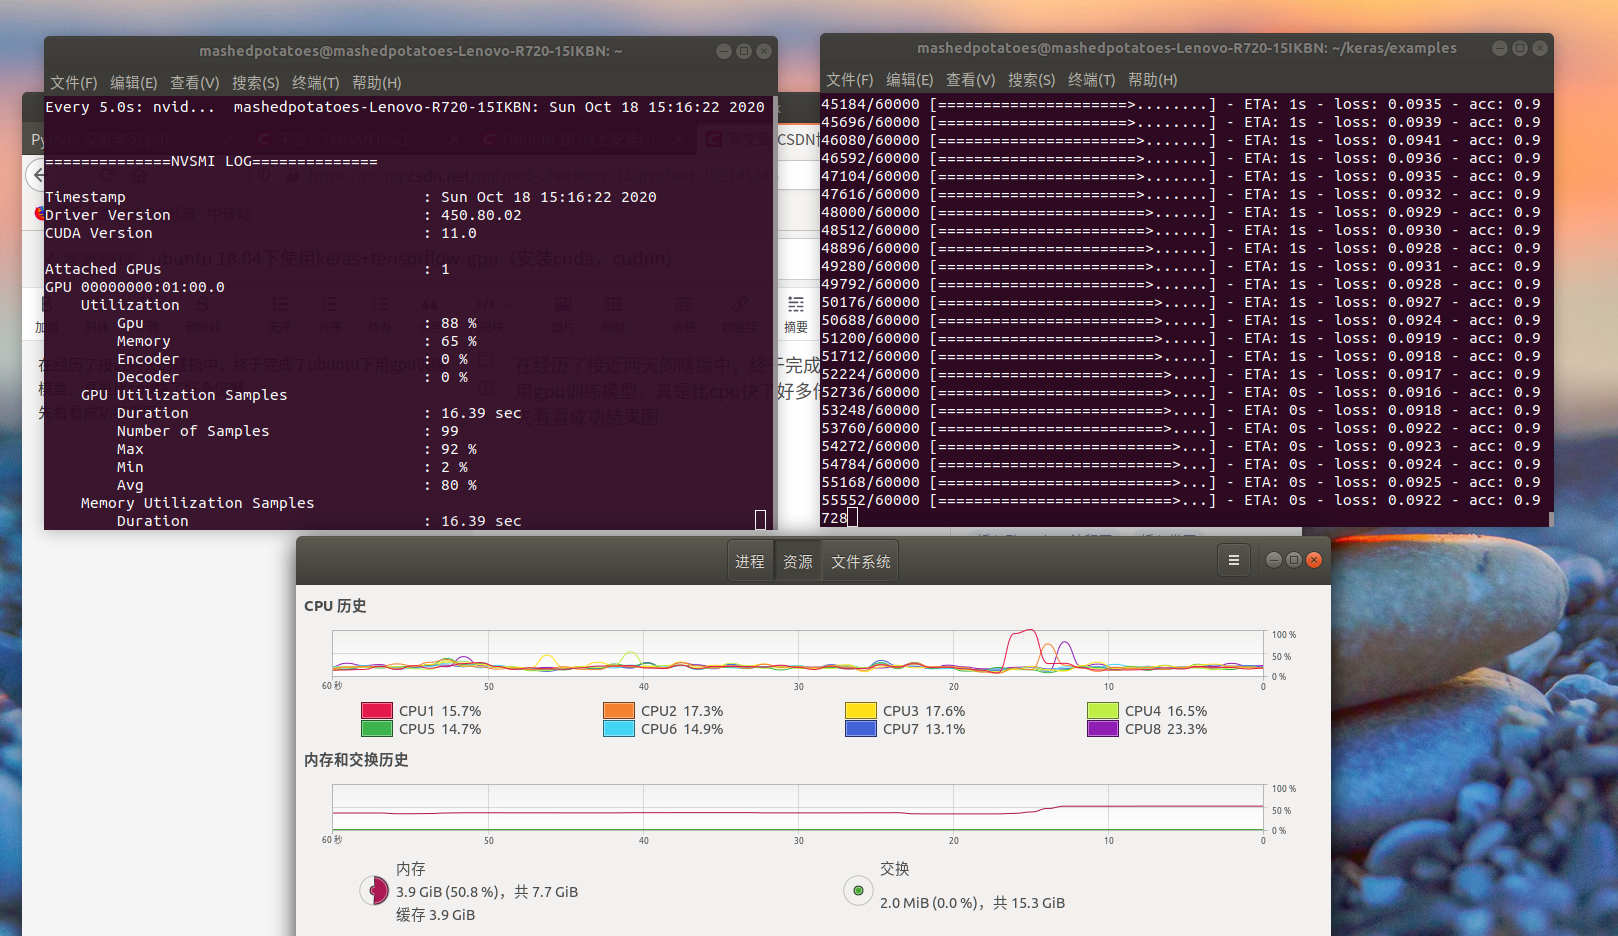Click the 'CPU6 14.9%' label
The image size is (1618, 936).
point(682,729)
